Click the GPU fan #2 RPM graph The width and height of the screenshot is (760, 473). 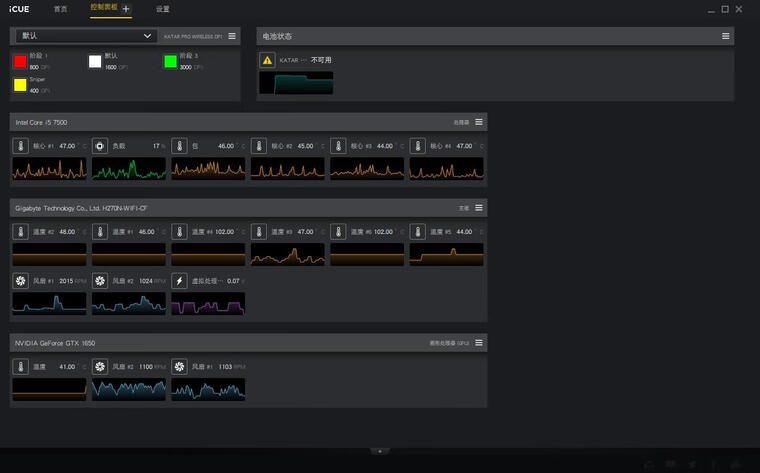click(x=129, y=389)
